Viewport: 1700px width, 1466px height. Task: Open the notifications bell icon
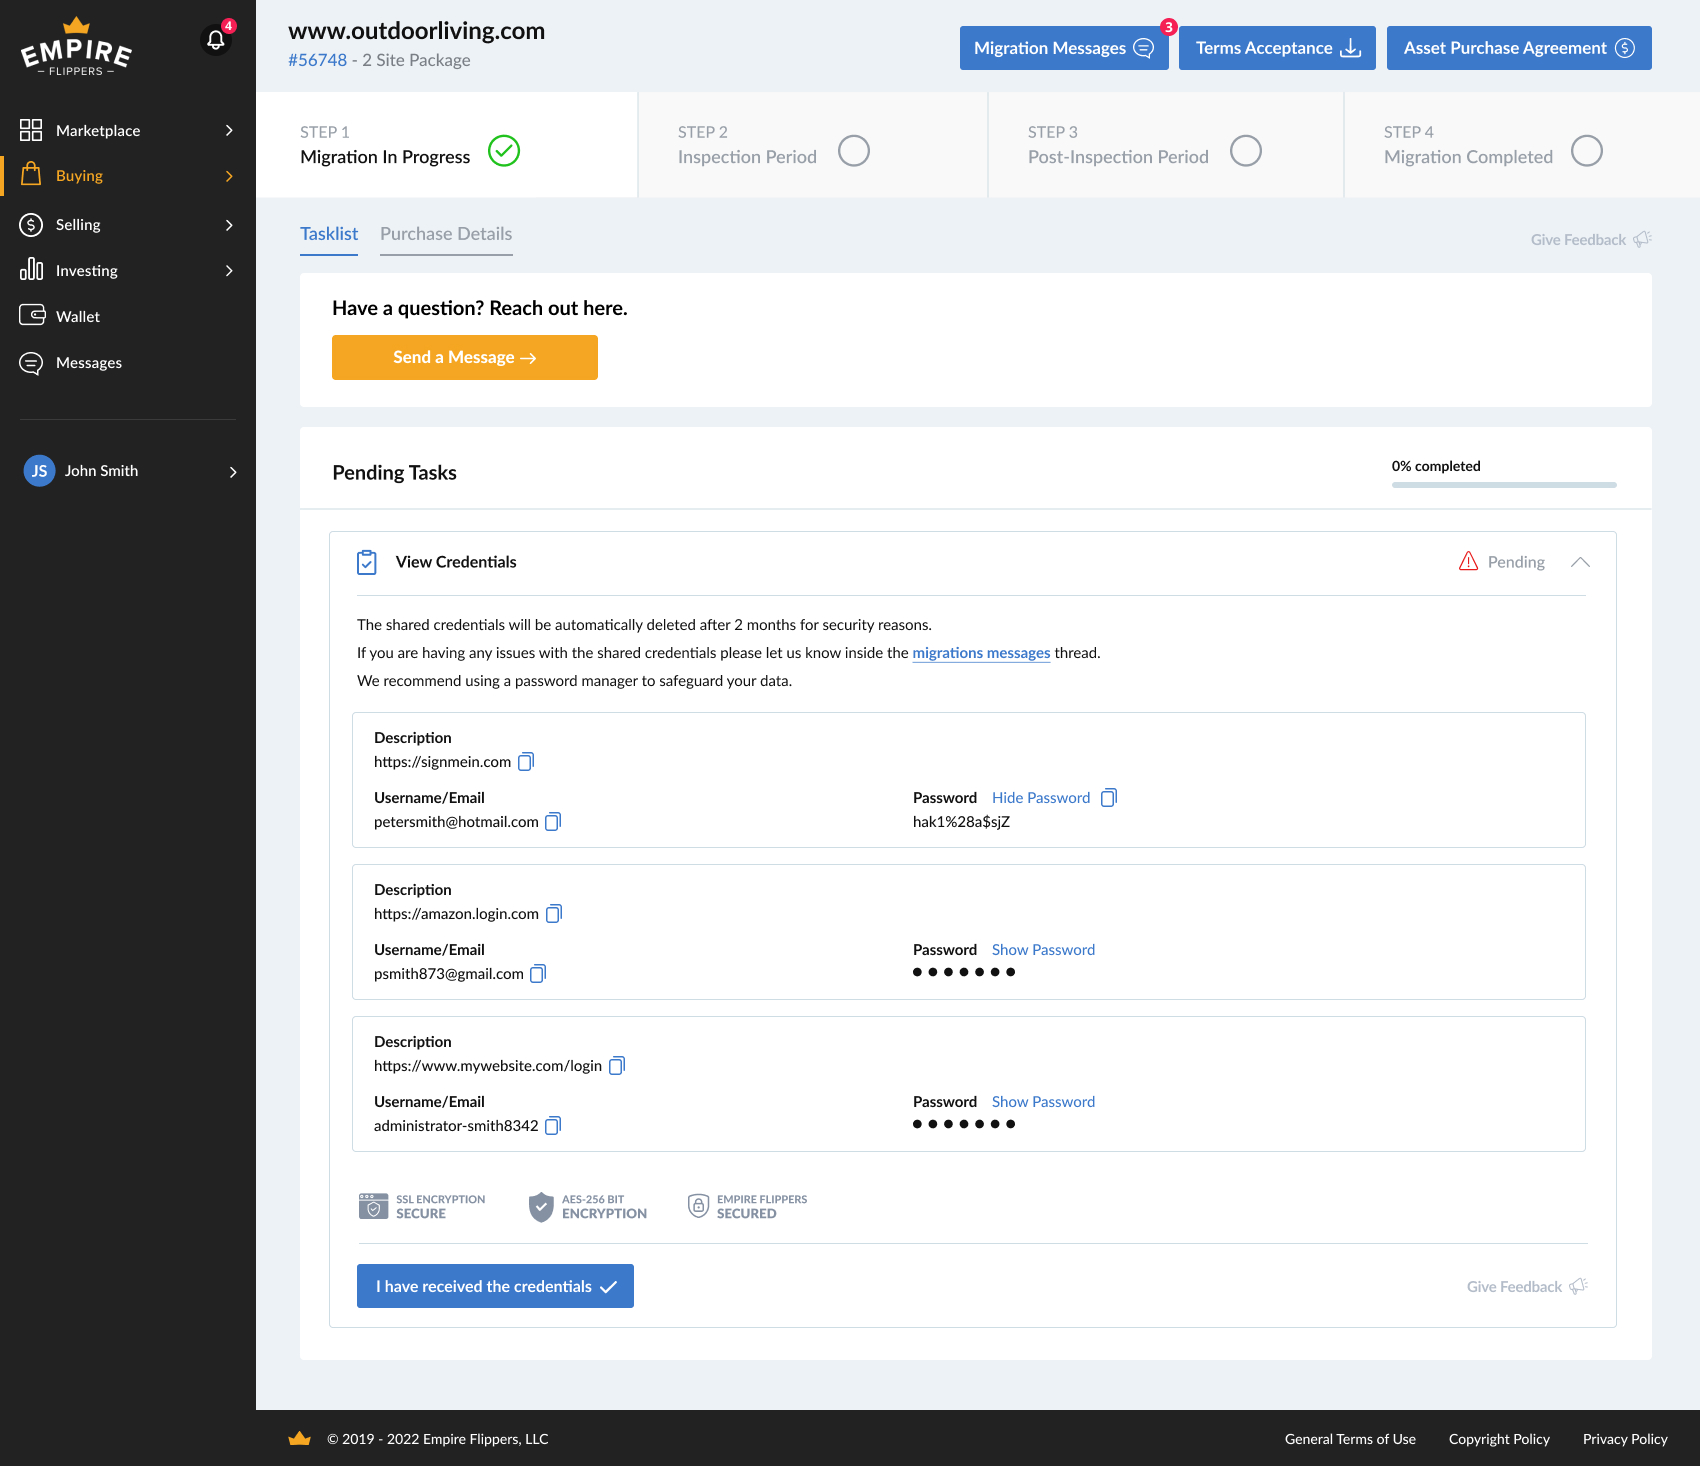pyautogui.click(x=216, y=40)
